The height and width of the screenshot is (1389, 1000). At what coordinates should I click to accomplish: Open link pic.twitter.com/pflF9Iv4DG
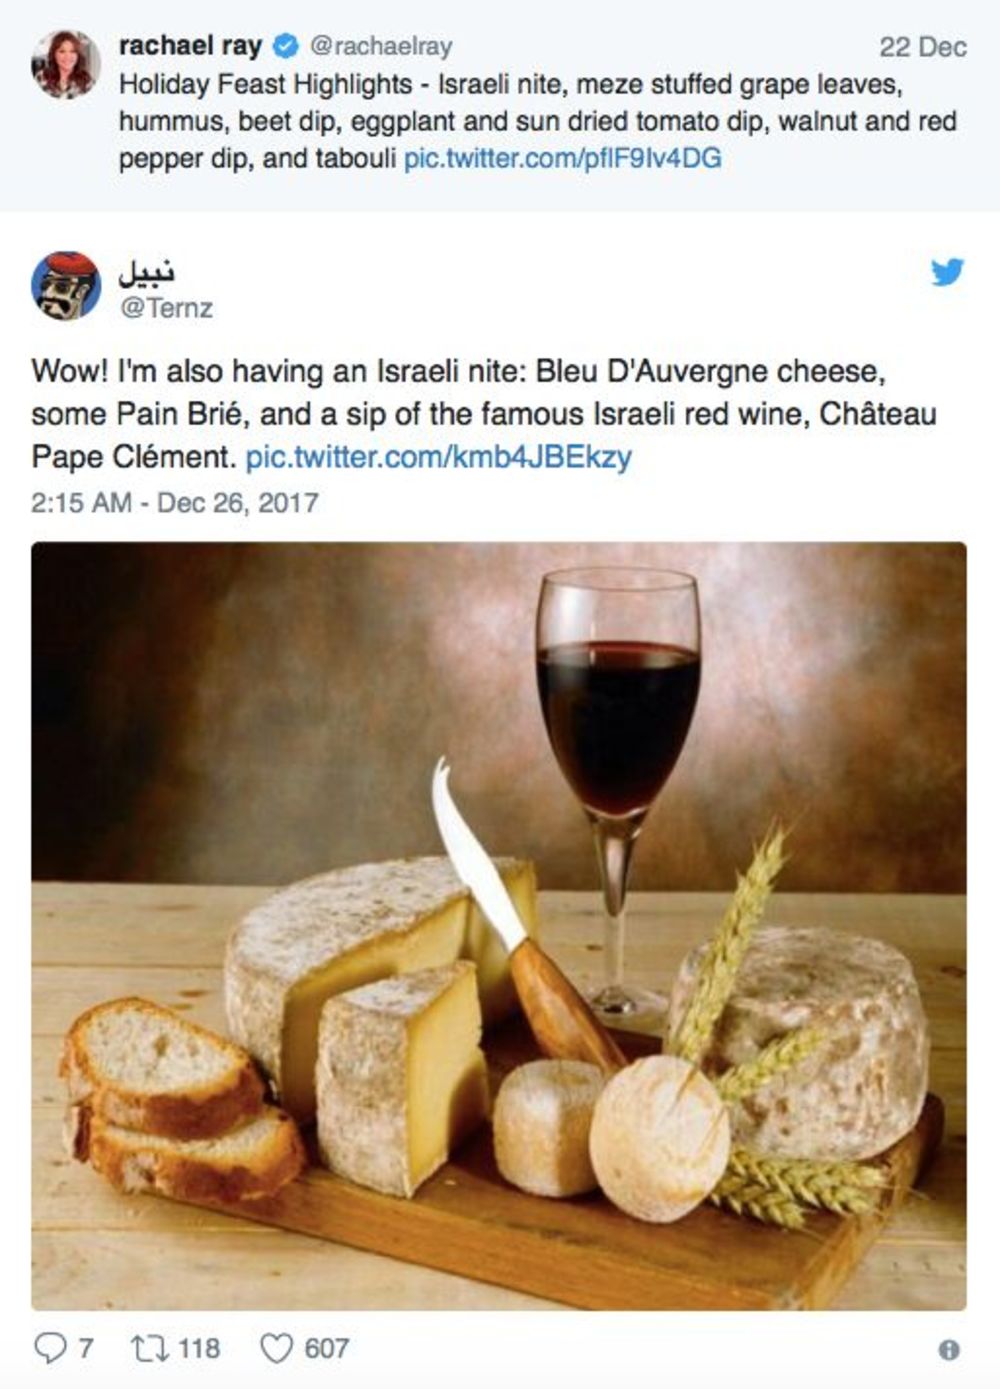click(562, 158)
